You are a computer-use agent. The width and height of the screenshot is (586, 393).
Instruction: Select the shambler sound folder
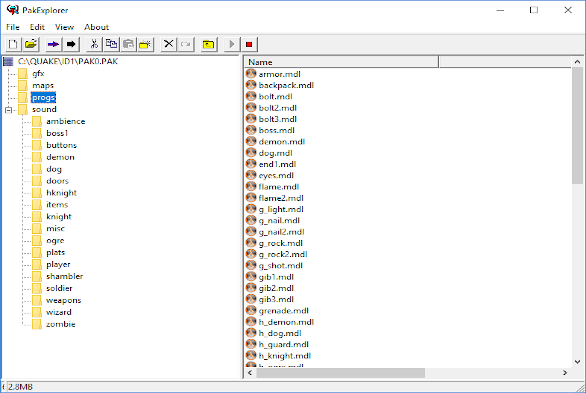point(65,276)
